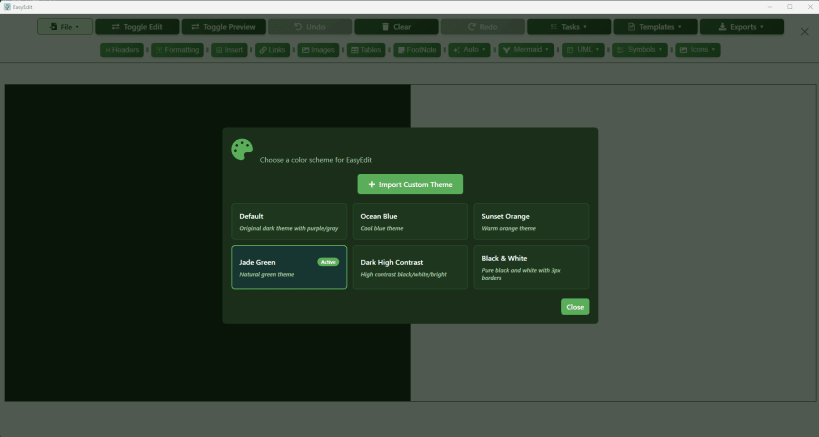Minimize the EasyEdit window
The width and height of the screenshot is (819, 437).
click(x=770, y=7)
